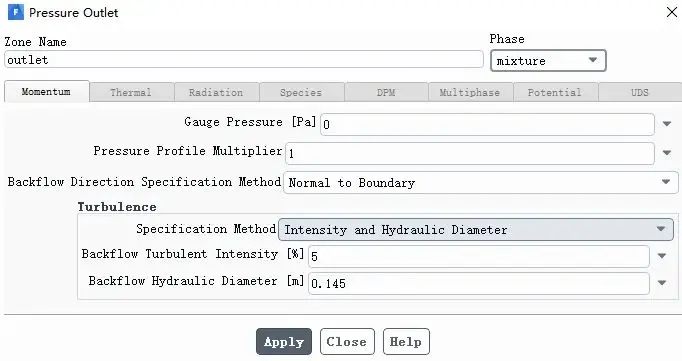Switch to the Momentum tab
The width and height of the screenshot is (682, 361).
47,92
